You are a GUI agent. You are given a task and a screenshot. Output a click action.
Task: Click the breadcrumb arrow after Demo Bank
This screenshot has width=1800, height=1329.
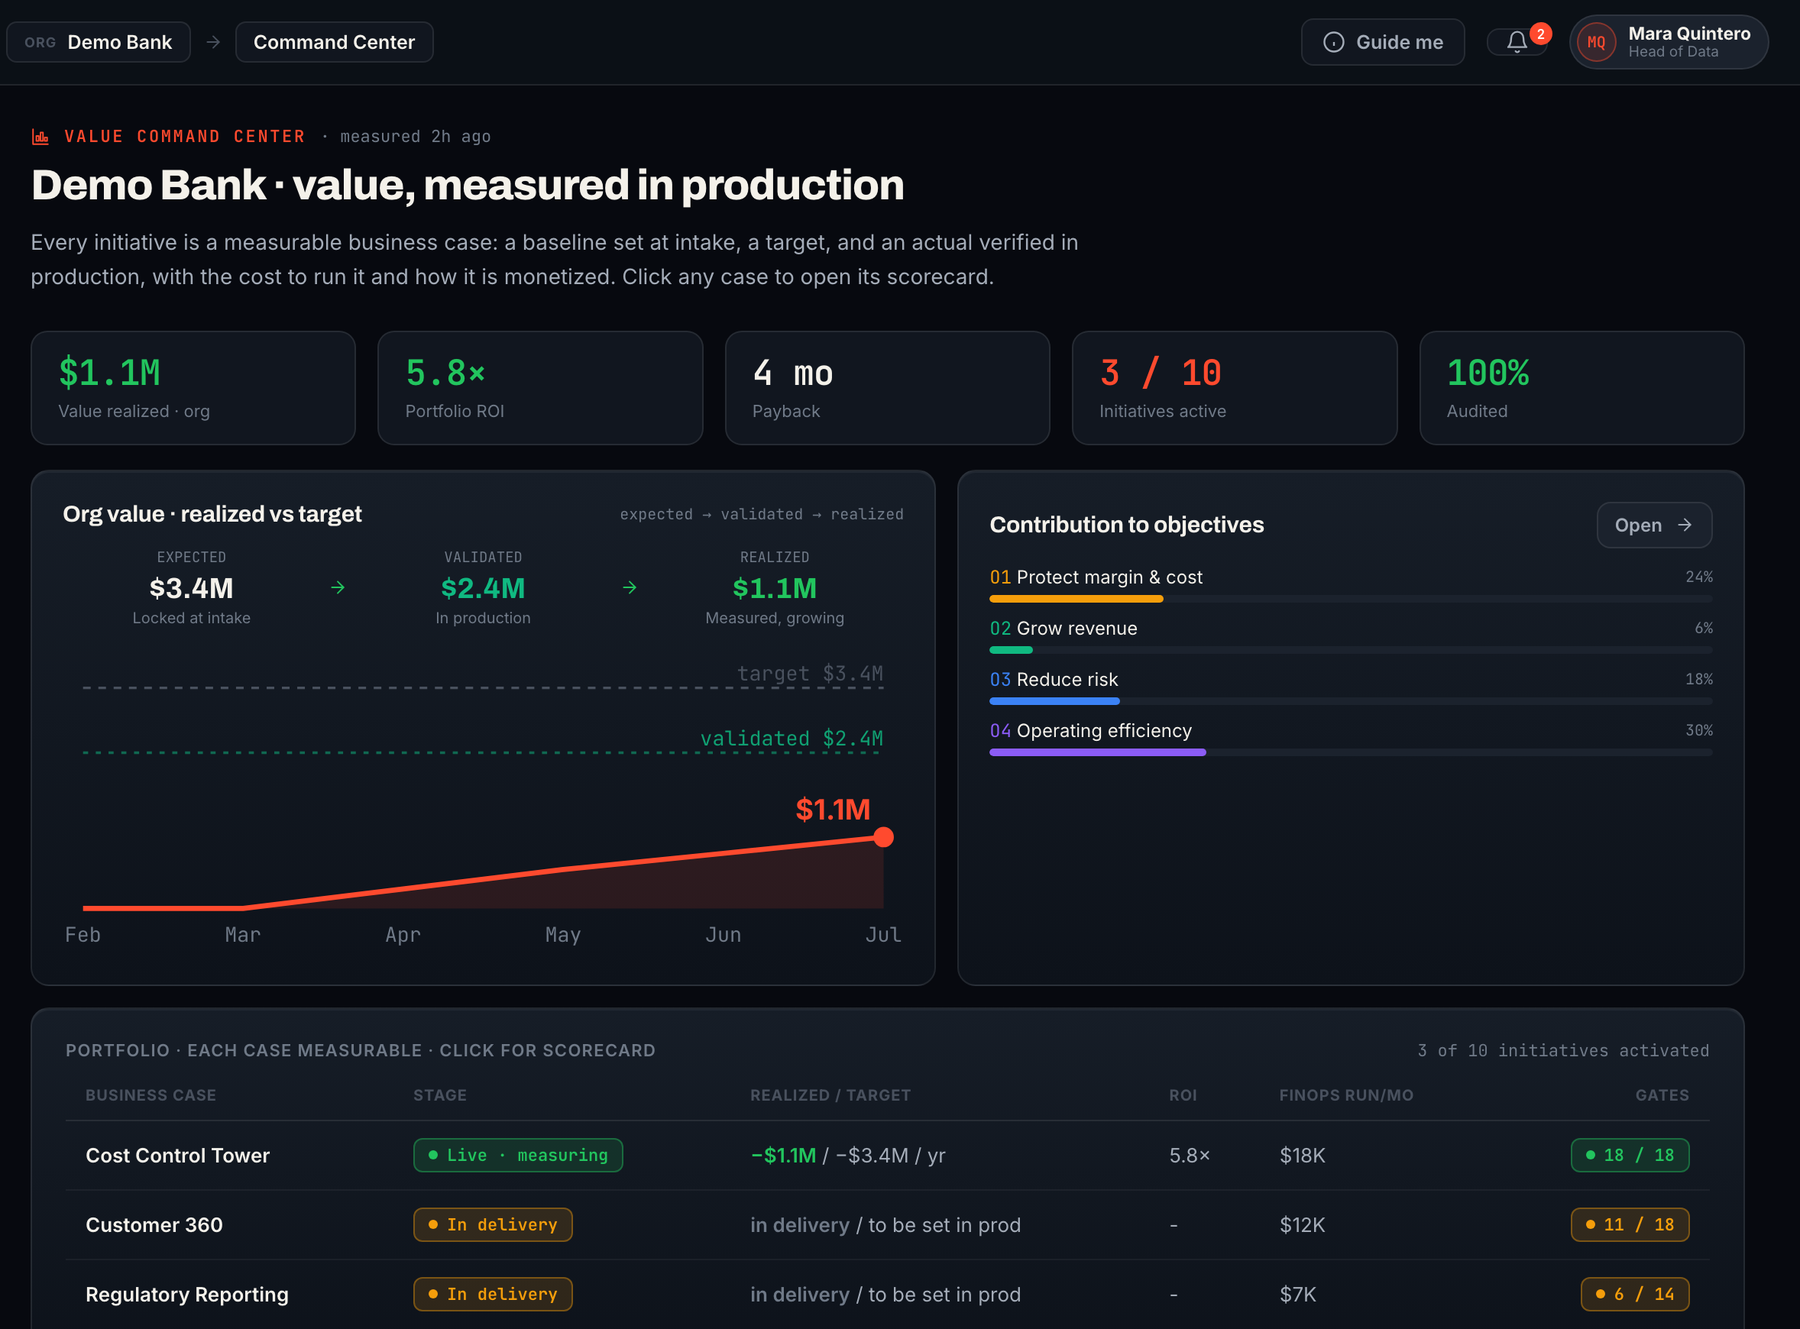(213, 42)
